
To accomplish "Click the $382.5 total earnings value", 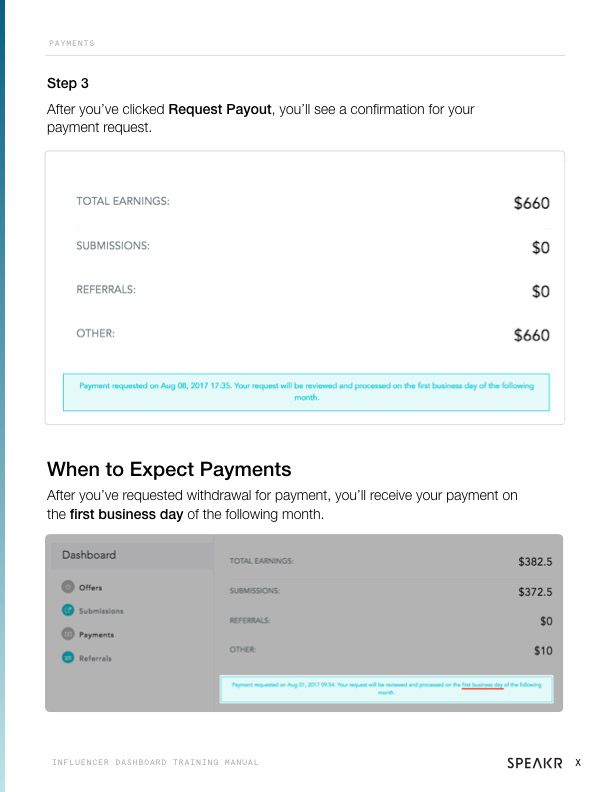I will tap(535, 562).
